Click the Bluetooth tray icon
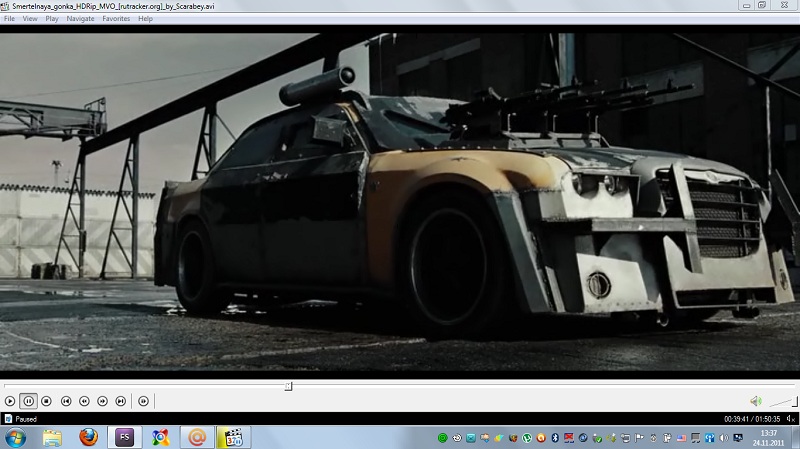 (555, 438)
